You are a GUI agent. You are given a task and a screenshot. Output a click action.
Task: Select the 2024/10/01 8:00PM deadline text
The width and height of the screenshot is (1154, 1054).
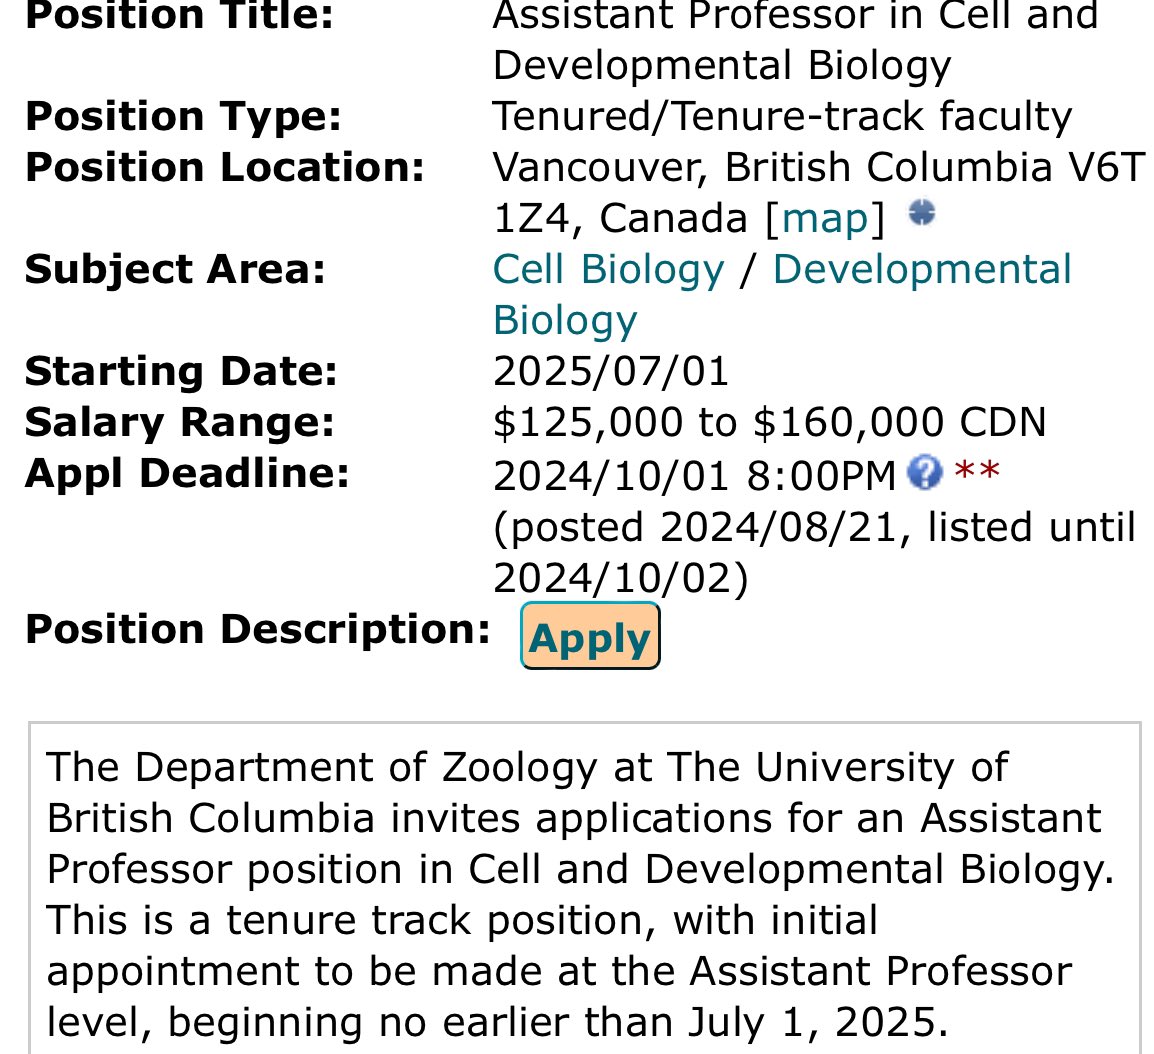pyautogui.click(x=694, y=475)
